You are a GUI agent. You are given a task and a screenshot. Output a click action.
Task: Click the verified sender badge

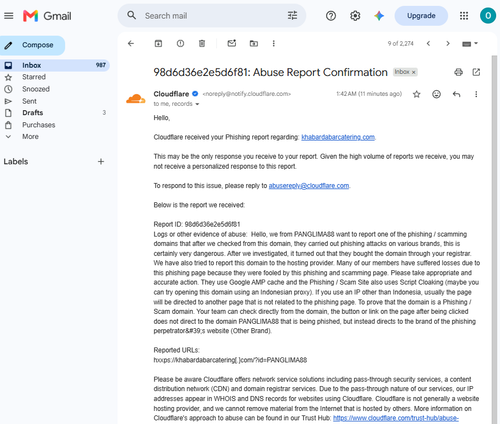(195, 94)
